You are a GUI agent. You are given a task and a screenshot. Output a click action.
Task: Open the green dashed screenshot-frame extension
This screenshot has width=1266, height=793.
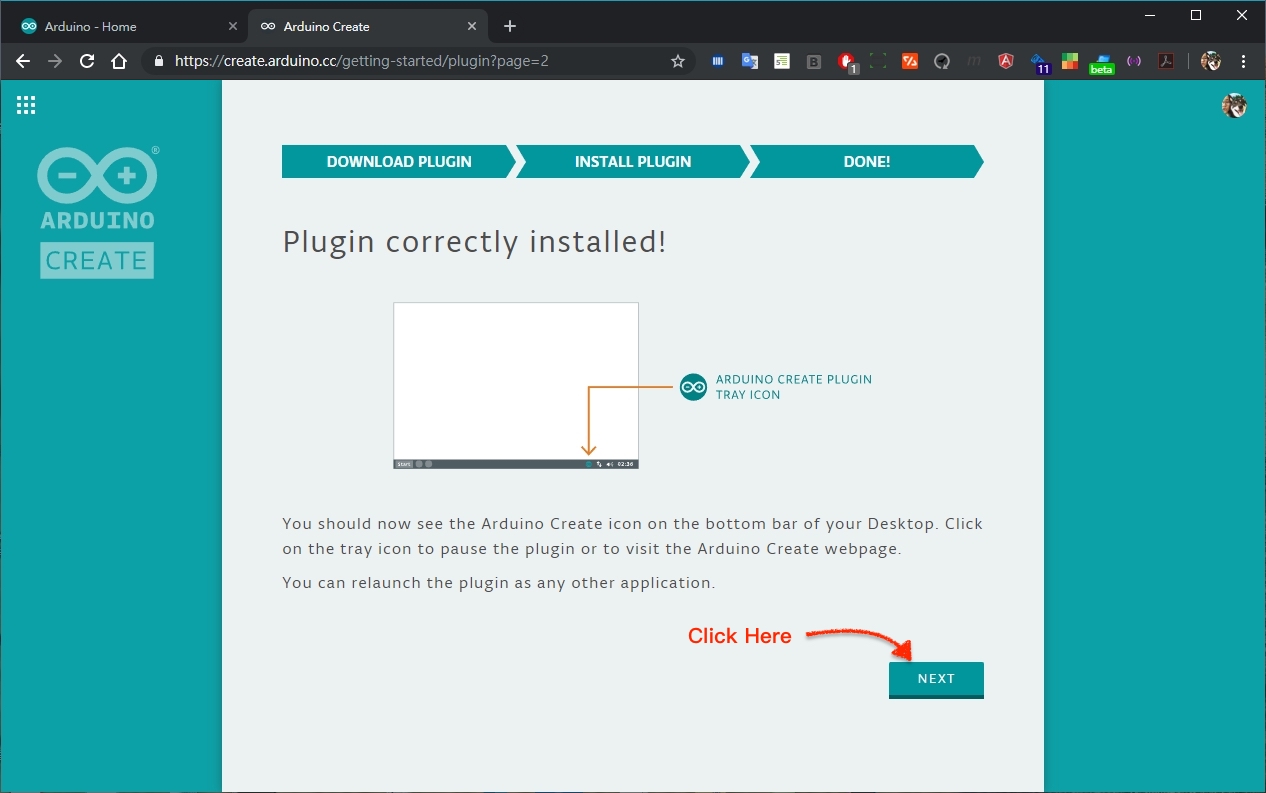[878, 61]
